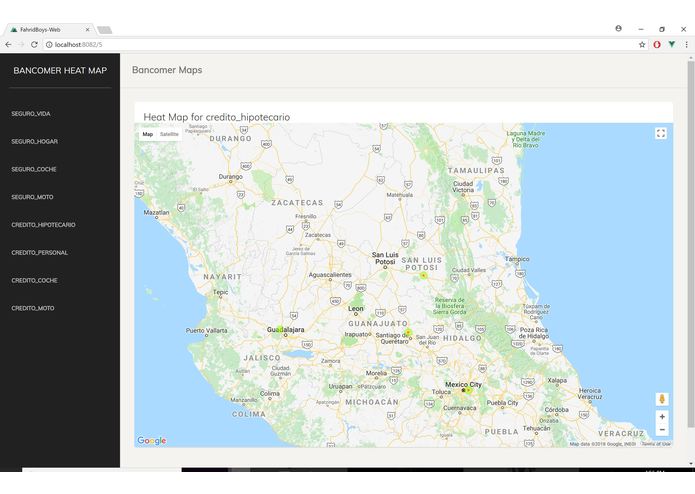Click the Mazatlan label on map
The width and height of the screenshot is (695, 494).
tap(156, 212)
